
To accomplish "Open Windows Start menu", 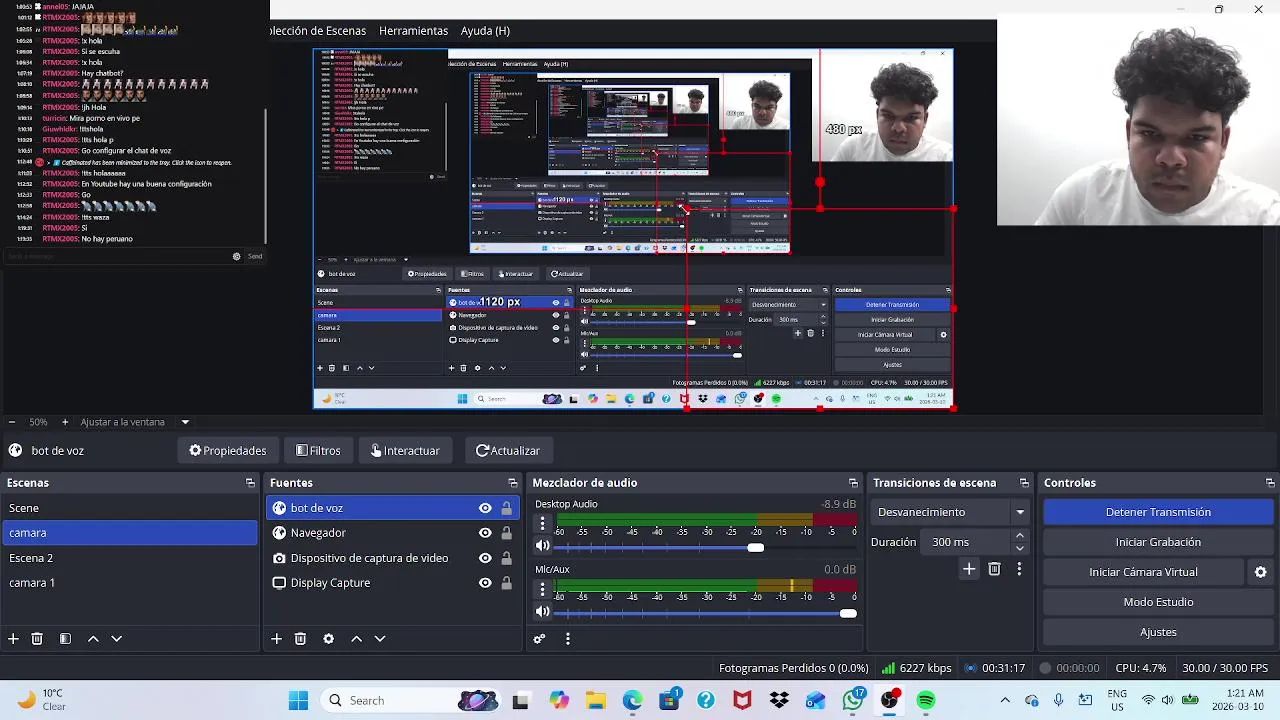I will tap(298, 700).
